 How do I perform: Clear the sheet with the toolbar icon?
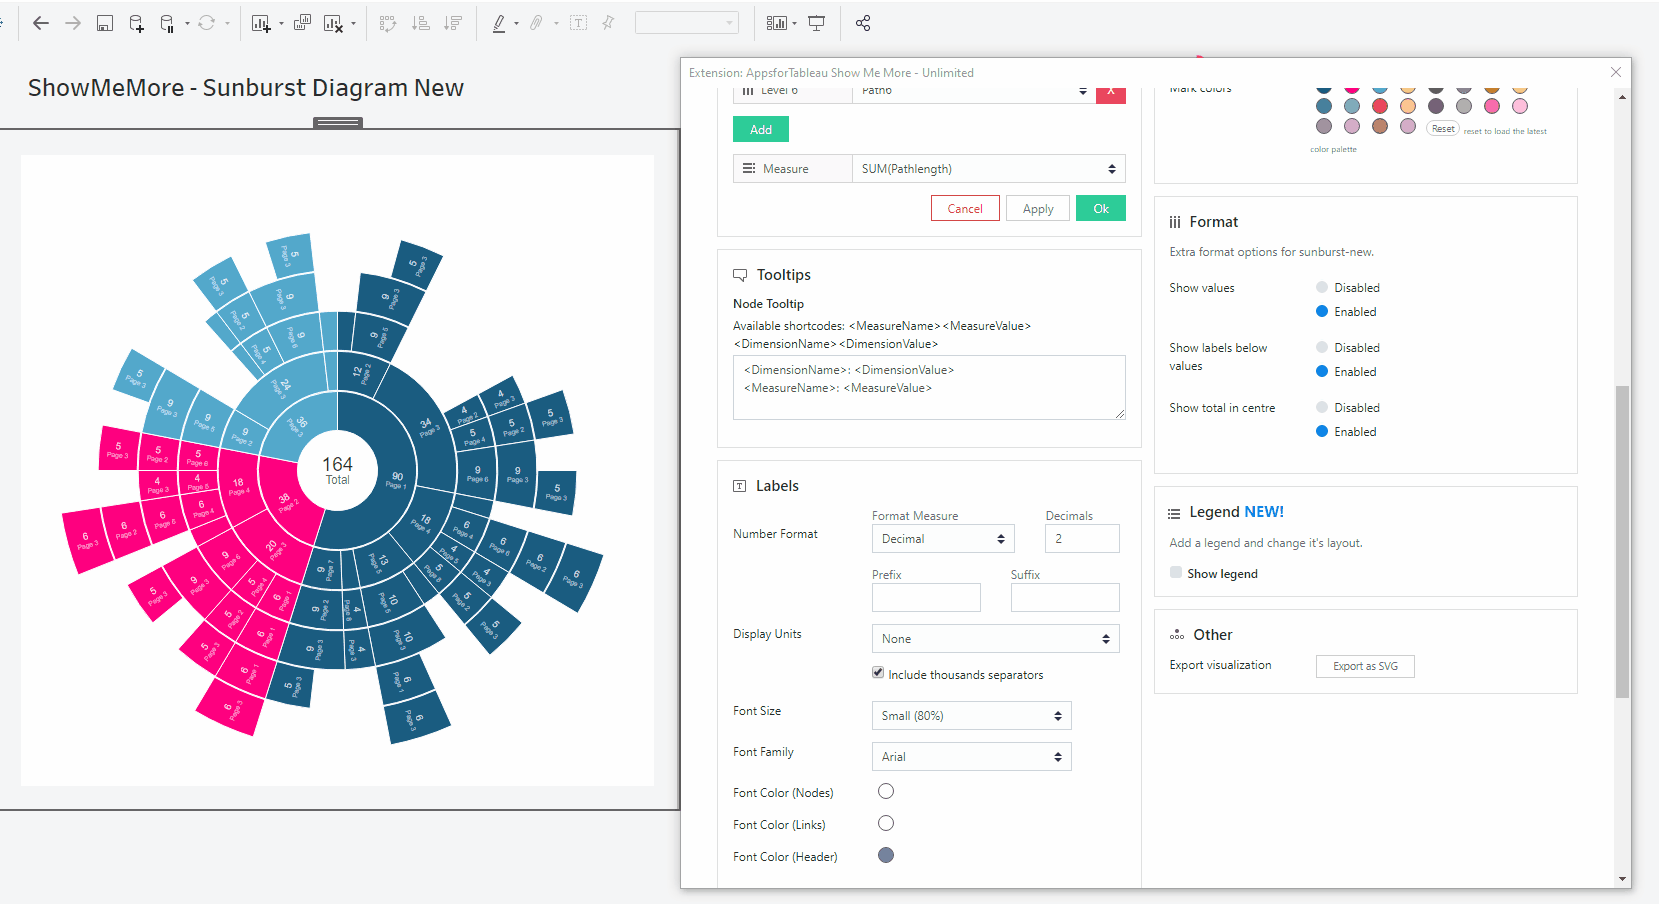click(334, 23)
